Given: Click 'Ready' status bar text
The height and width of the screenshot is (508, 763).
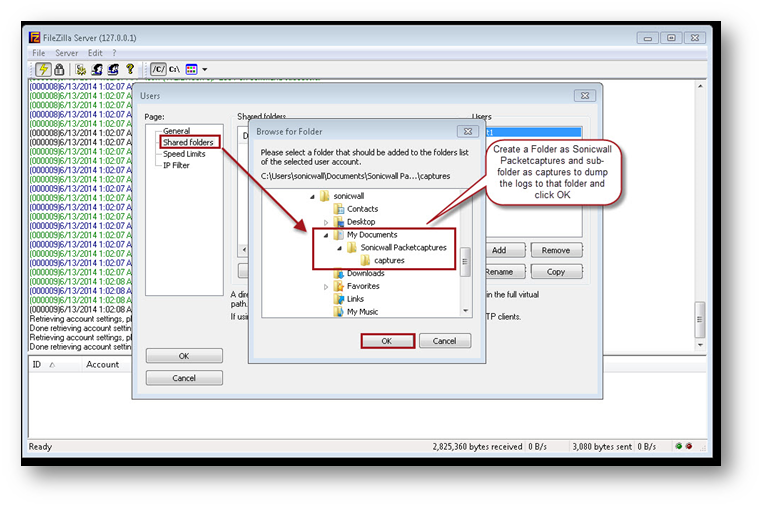Looking at the screenshot, I should pos(40,447).
